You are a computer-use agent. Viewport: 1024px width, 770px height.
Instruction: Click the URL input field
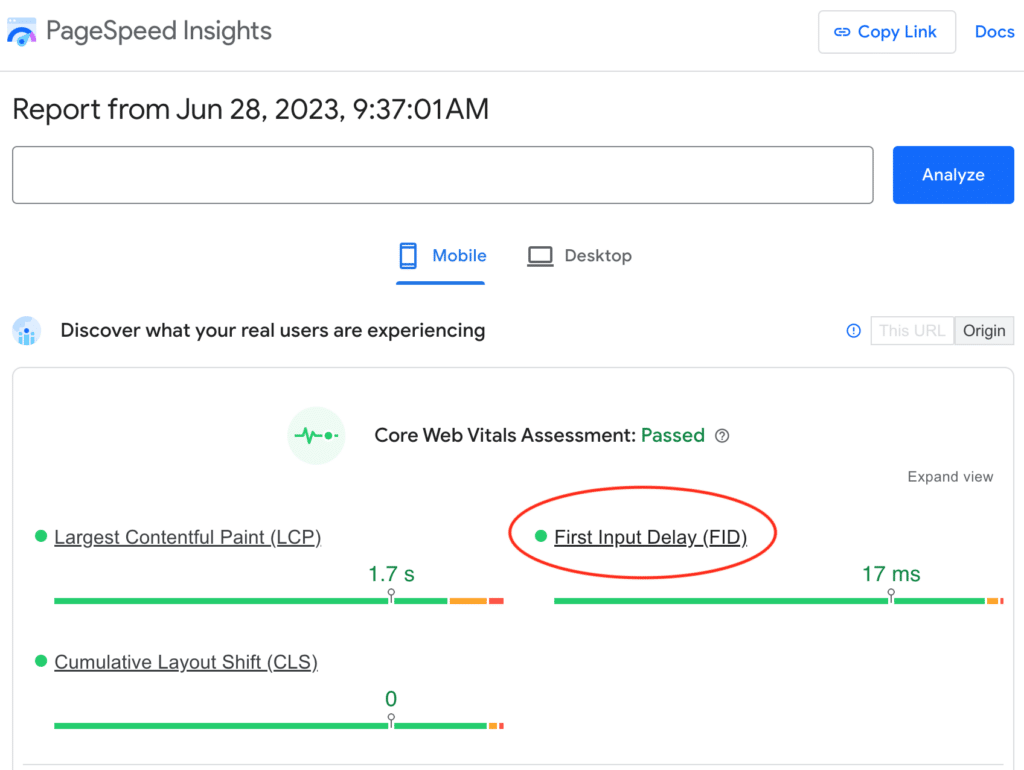(443, 175)
